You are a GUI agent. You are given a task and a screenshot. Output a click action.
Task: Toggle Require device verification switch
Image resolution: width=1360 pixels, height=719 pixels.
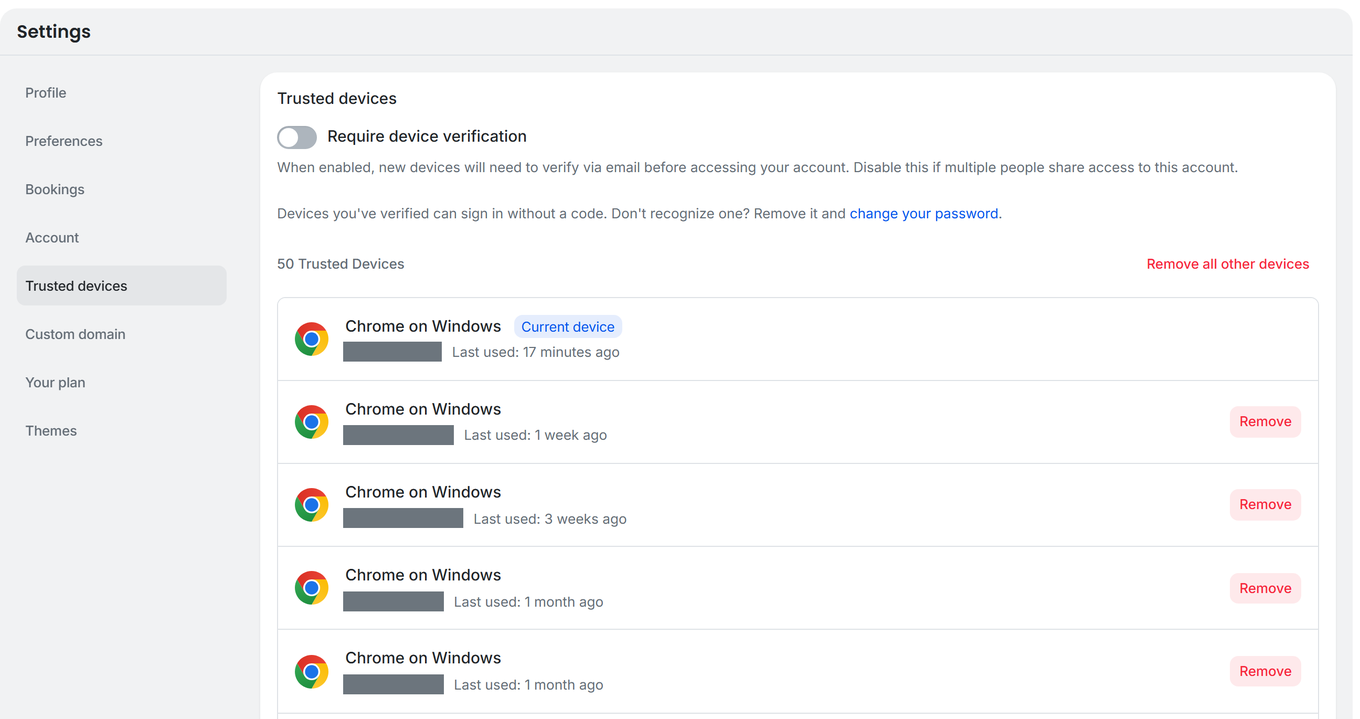[297, 137]
